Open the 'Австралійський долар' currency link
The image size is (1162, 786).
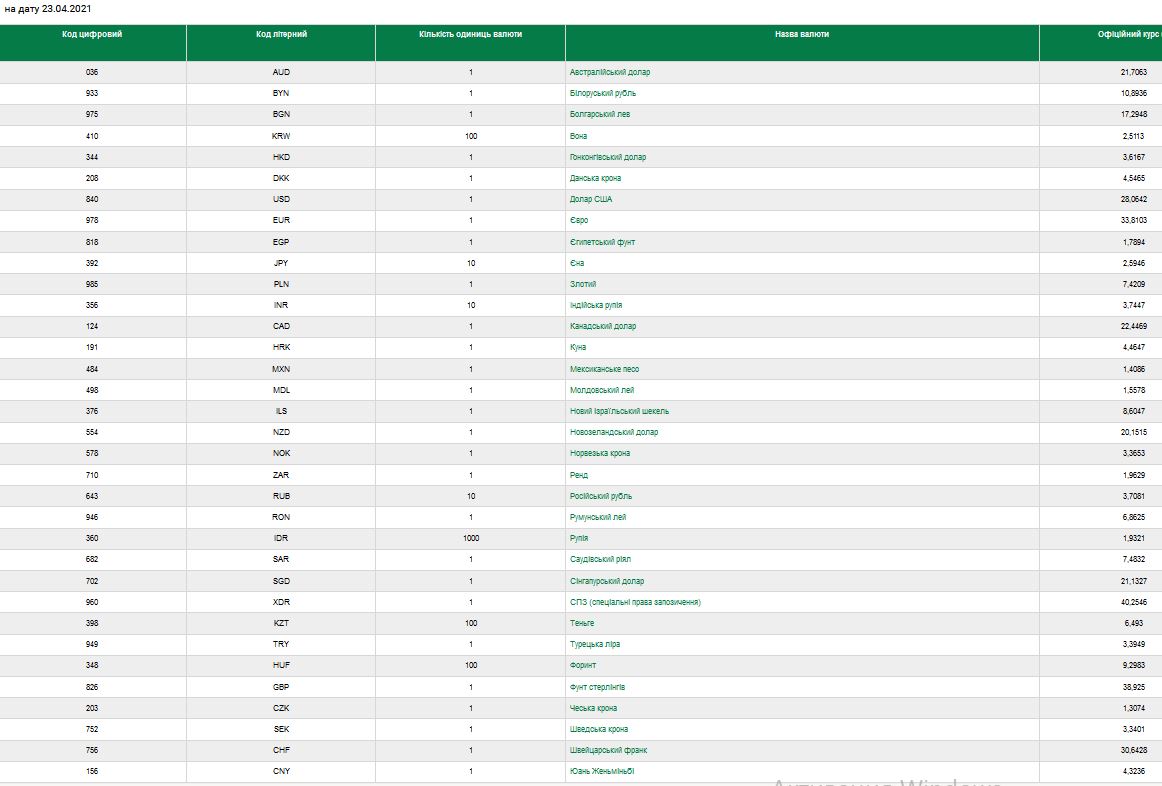[x=609, y=72]
